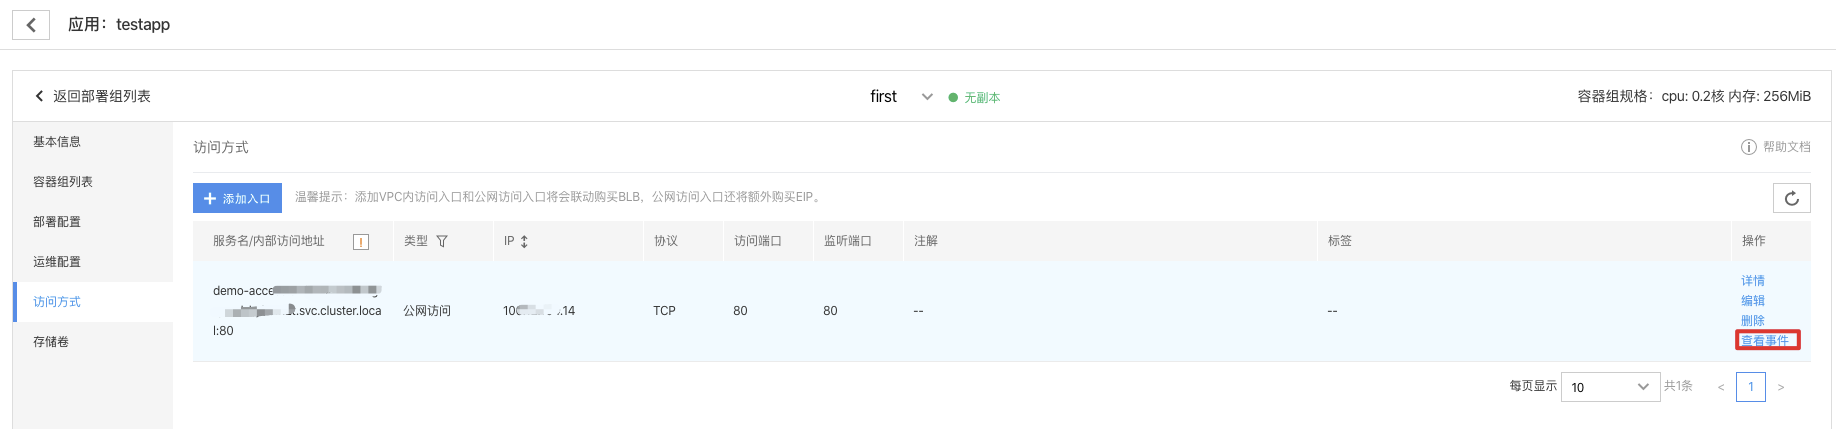This screenshot has height=429, width=1836.
Task: Select page number 1 in pagination
Action: click(x=1751, y=387)
